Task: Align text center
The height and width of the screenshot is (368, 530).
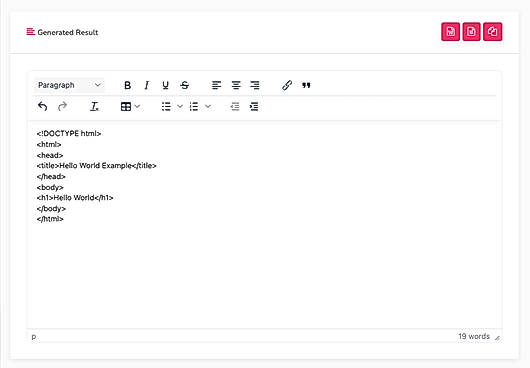Action: (236, 85)
